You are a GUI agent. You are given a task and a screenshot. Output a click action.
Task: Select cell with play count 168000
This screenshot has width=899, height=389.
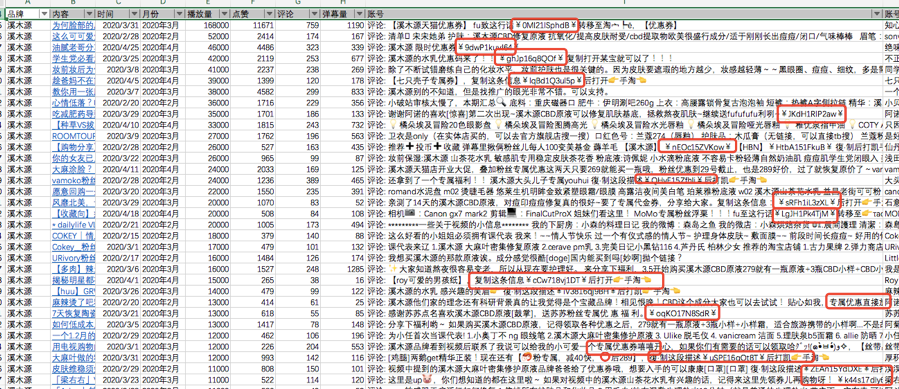(207, 25)
